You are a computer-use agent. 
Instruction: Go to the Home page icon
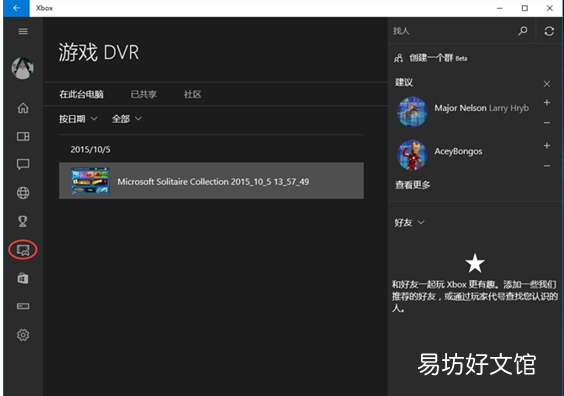tap(23, 108)
